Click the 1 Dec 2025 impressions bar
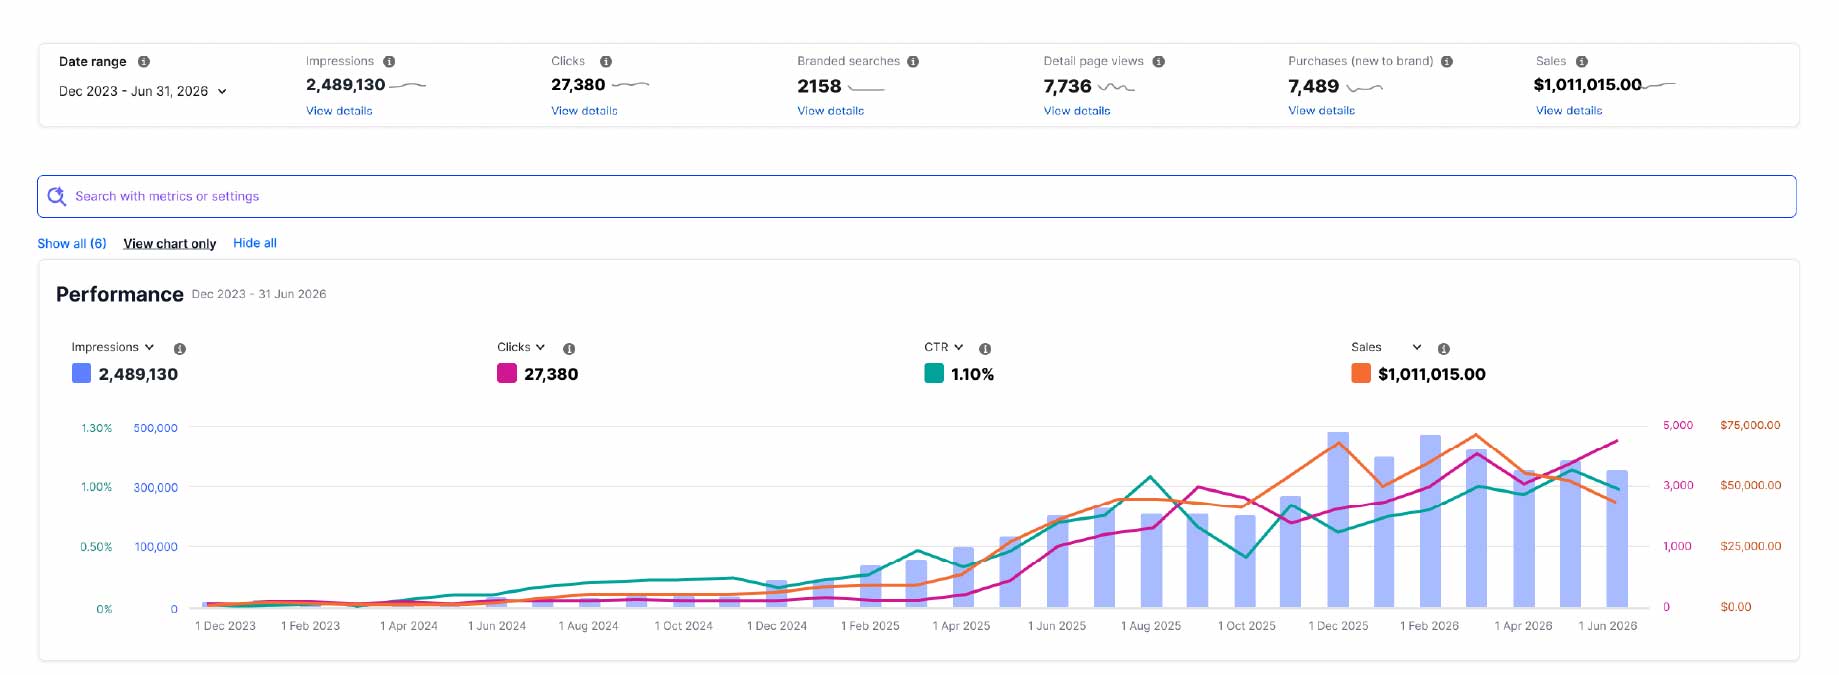Image resolution: width=1839 pixels, height=675 pixels. 1338,519
